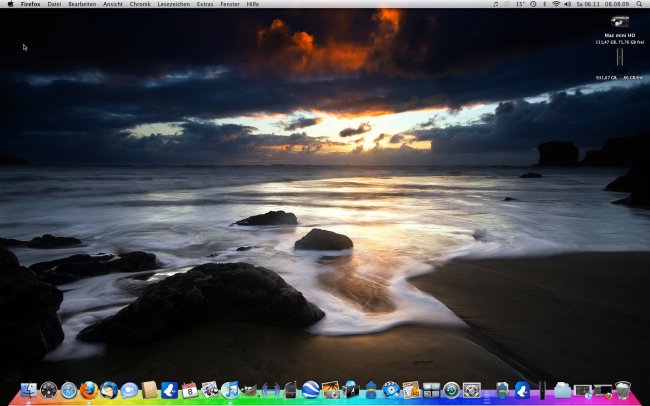Open Thunderbird mail from the Dock
This screenshot has width=650, height=406.
[109, 390]
